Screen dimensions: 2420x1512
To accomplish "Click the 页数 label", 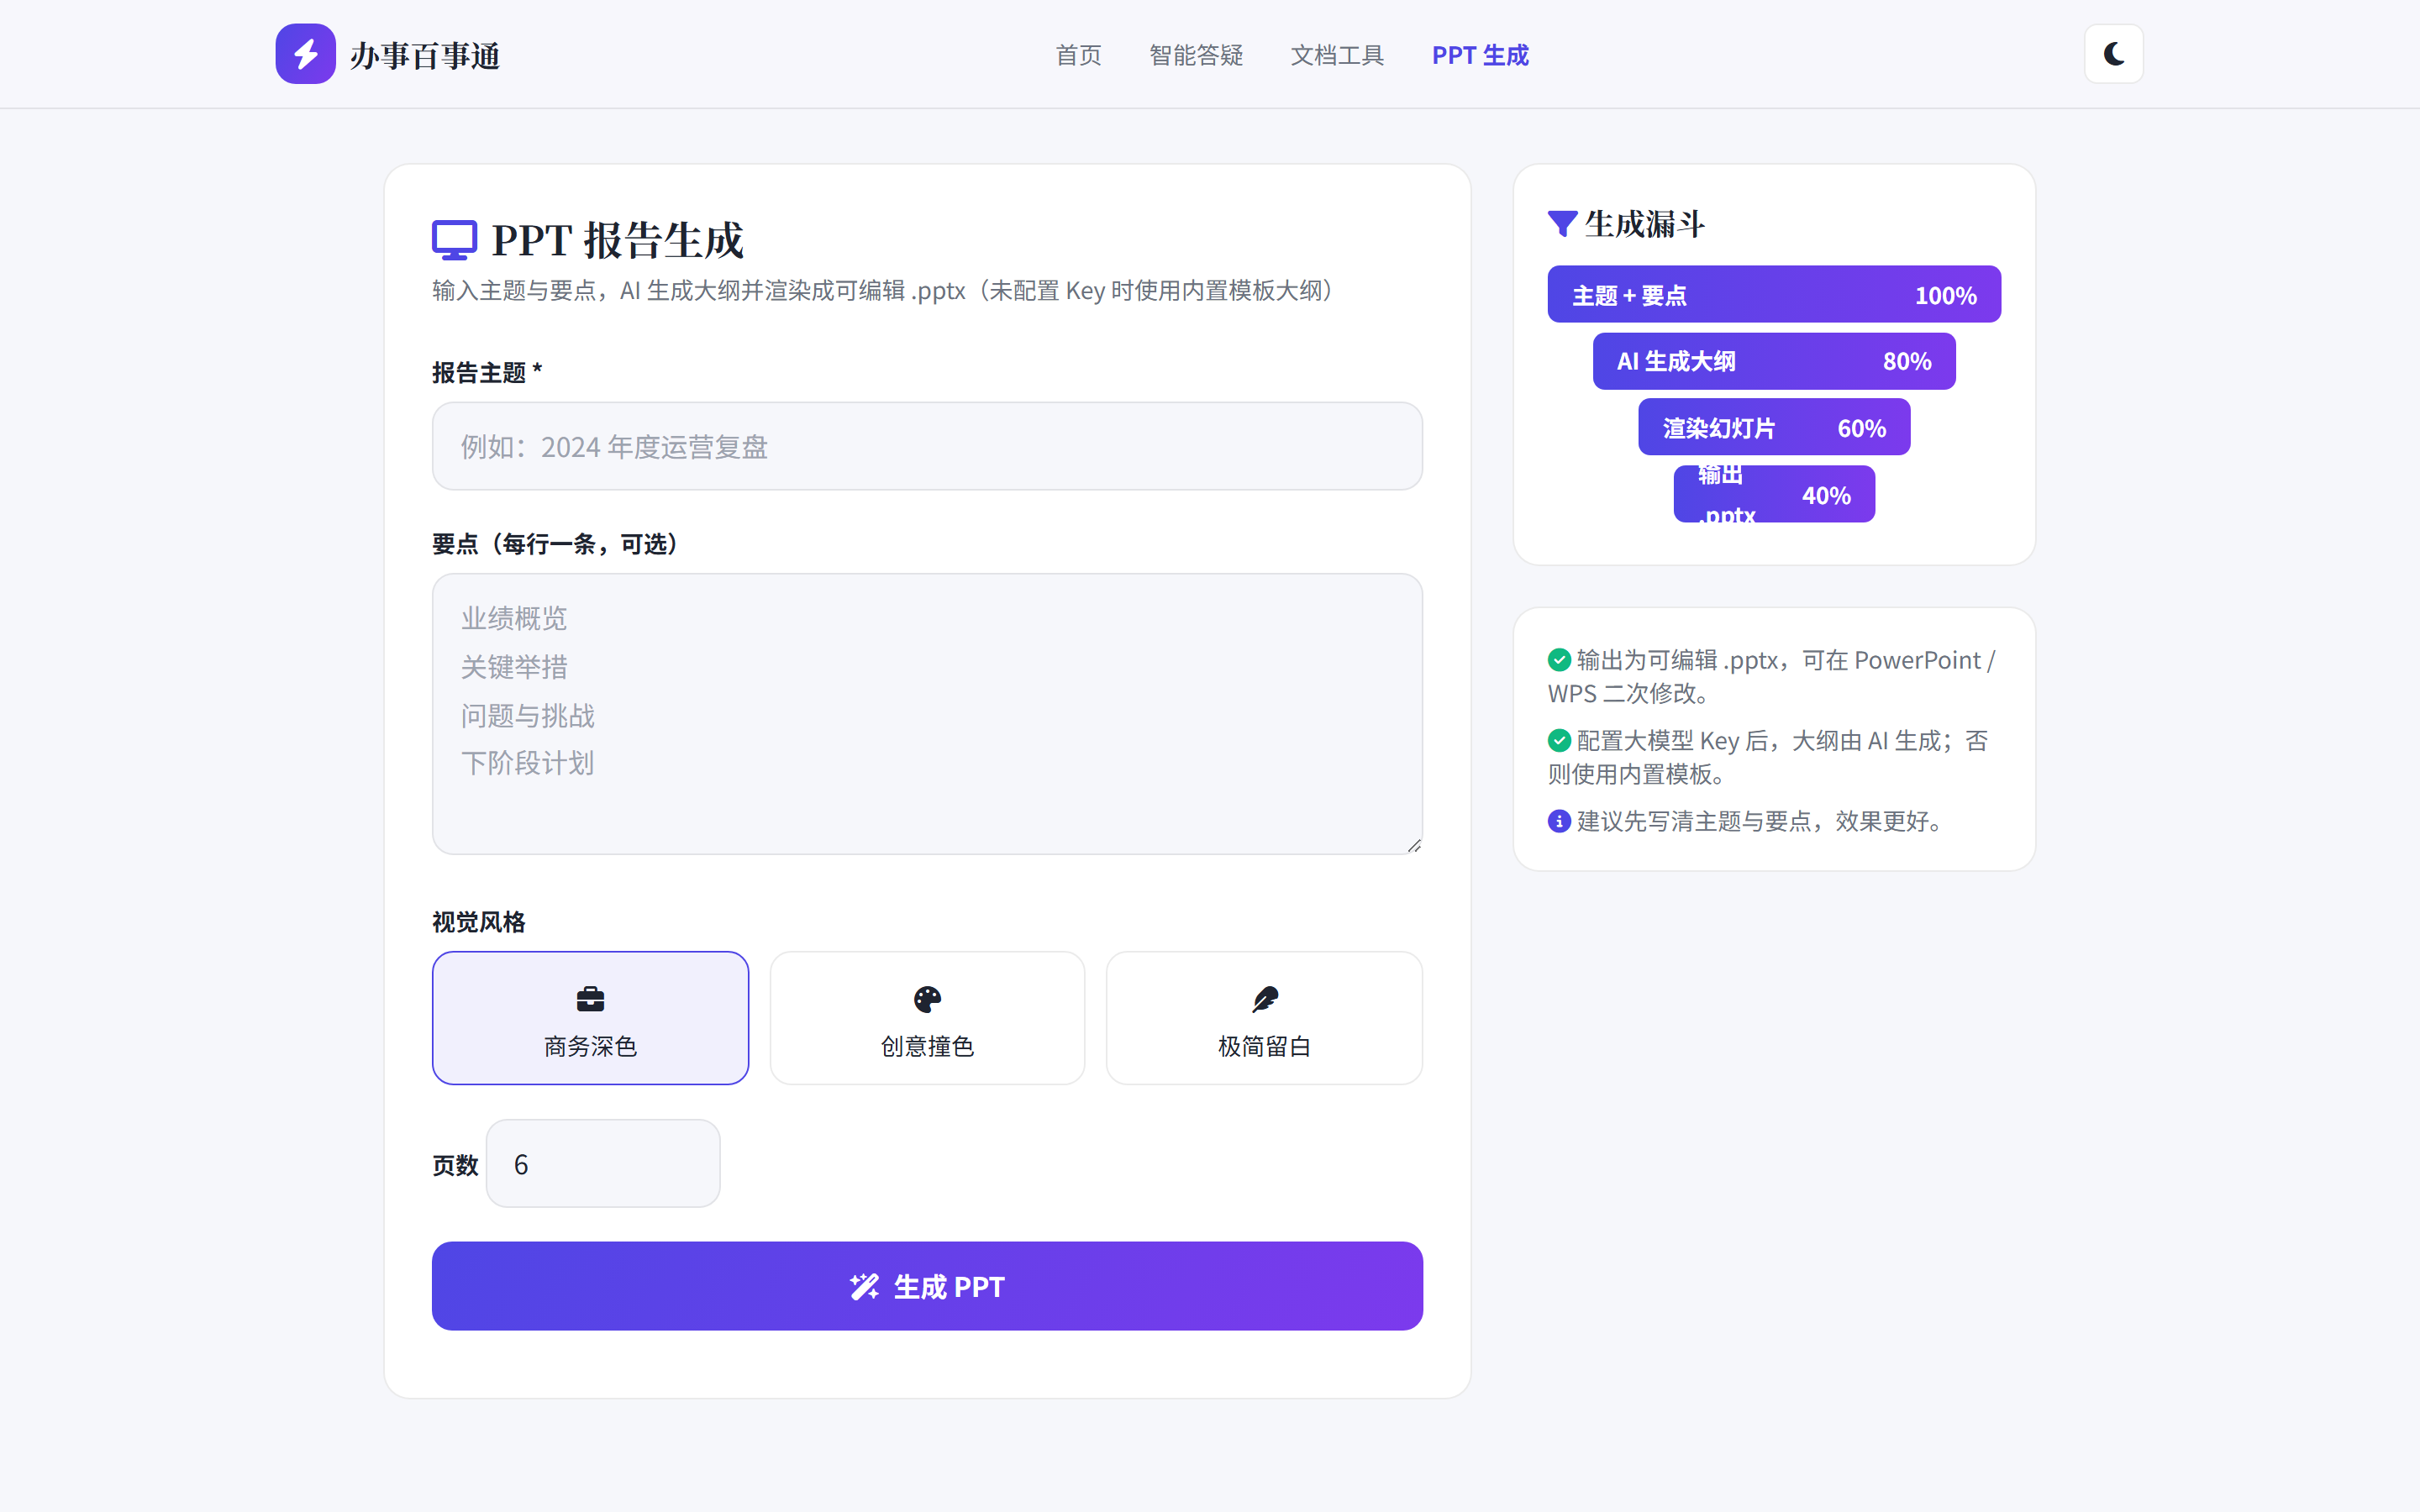I will (x=455, y=1165).
